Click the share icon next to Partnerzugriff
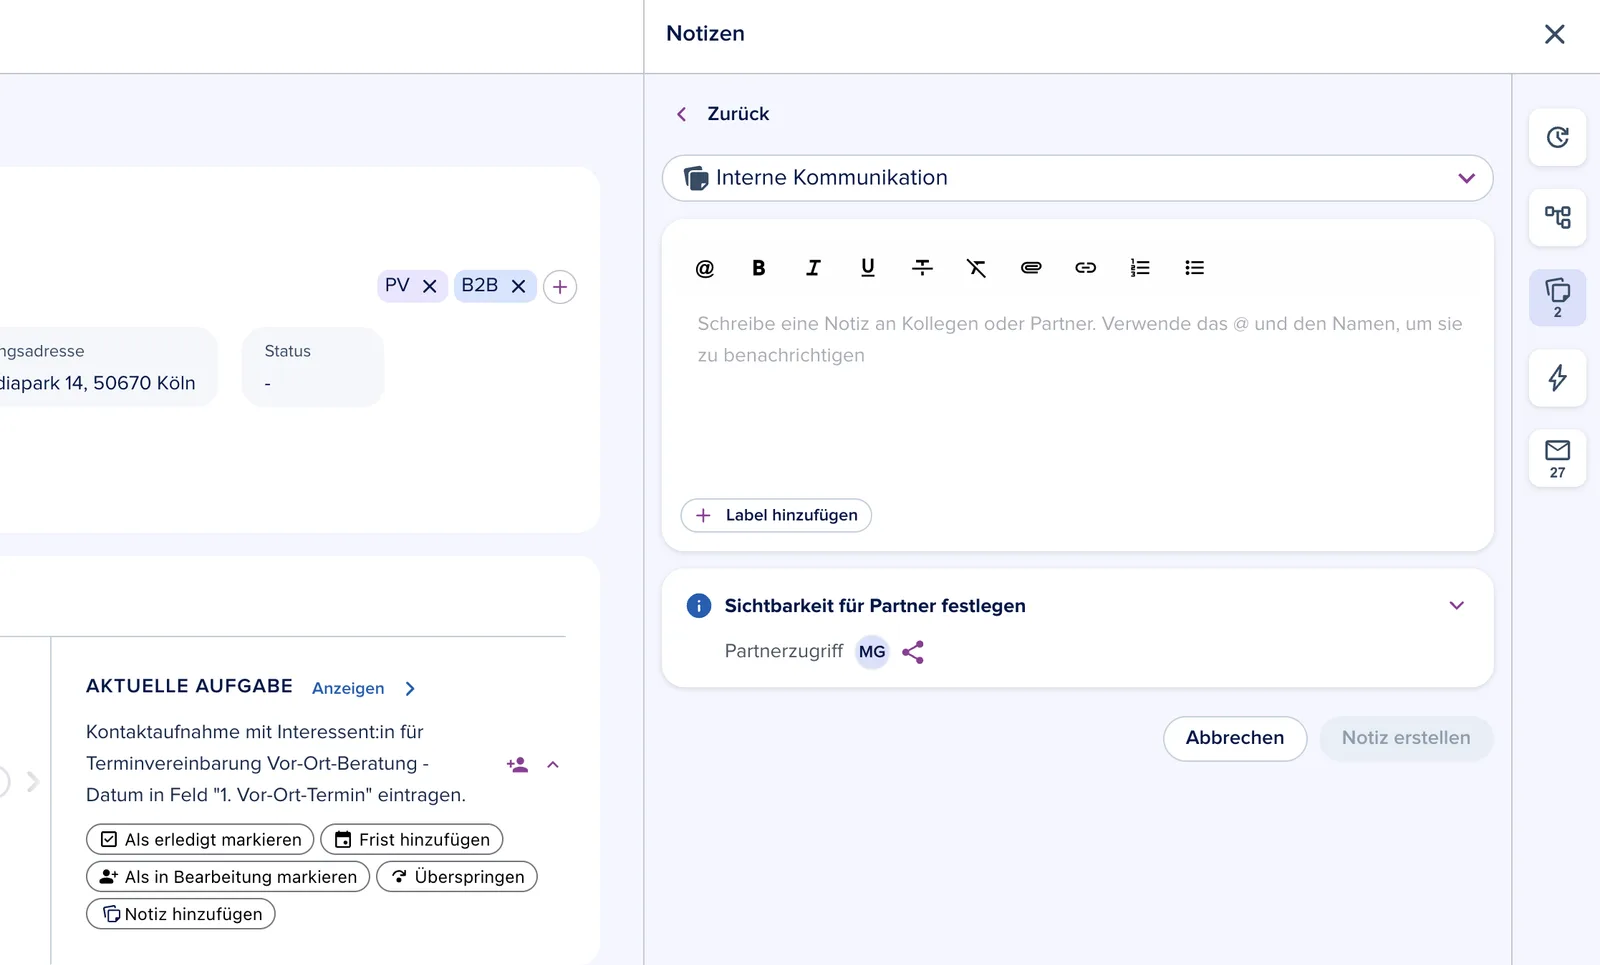Image resolution: width=1600 pixels, height=965 pixels. coord(913,652)
